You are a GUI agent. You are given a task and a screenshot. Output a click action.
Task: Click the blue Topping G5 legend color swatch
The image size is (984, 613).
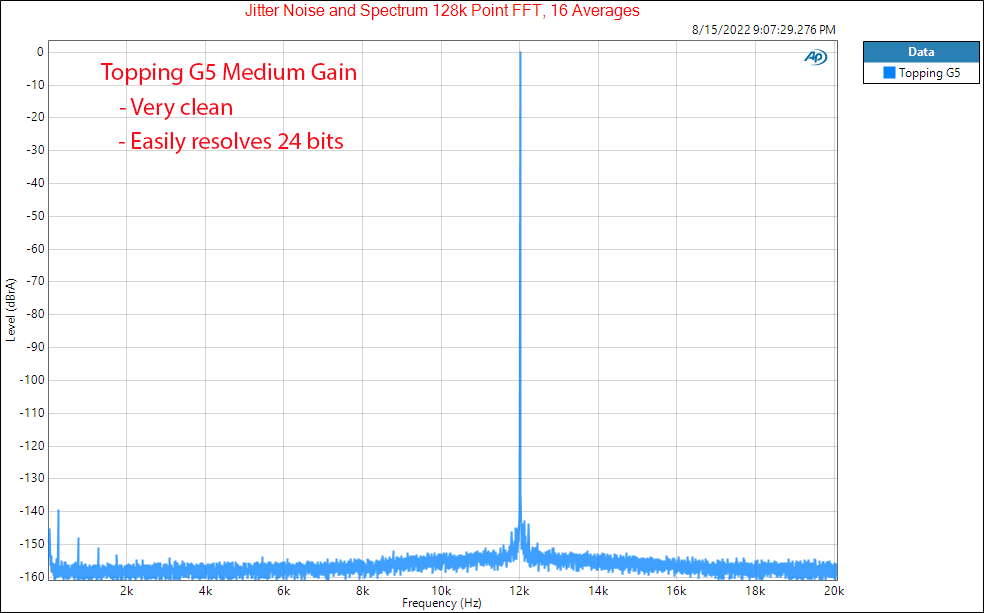coord(889,73)
